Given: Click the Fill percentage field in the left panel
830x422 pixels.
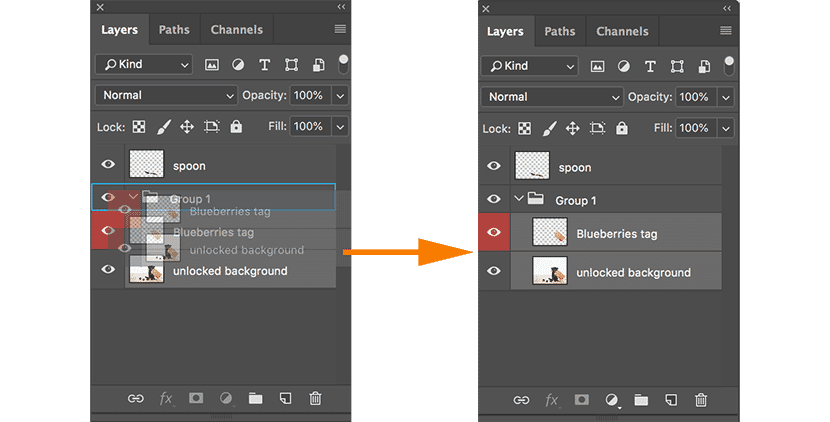Looking at the screenshot, I should pyautogui.click(x=308, y=127).
